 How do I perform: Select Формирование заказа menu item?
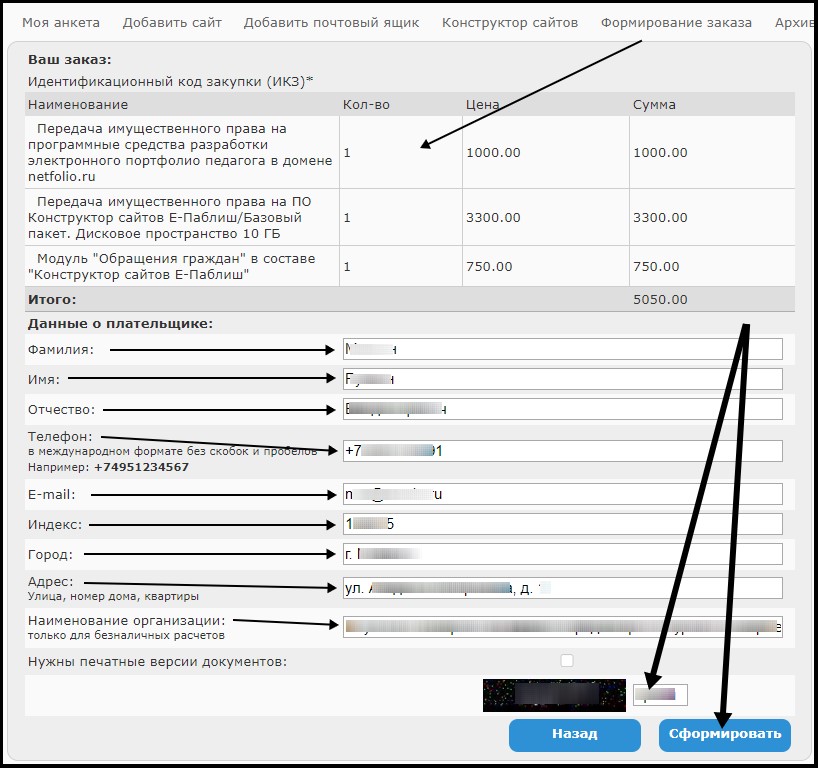(676, 22)
